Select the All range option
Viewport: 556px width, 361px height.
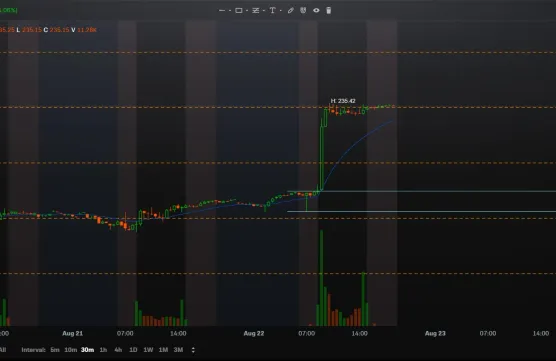tap(2, 350)
